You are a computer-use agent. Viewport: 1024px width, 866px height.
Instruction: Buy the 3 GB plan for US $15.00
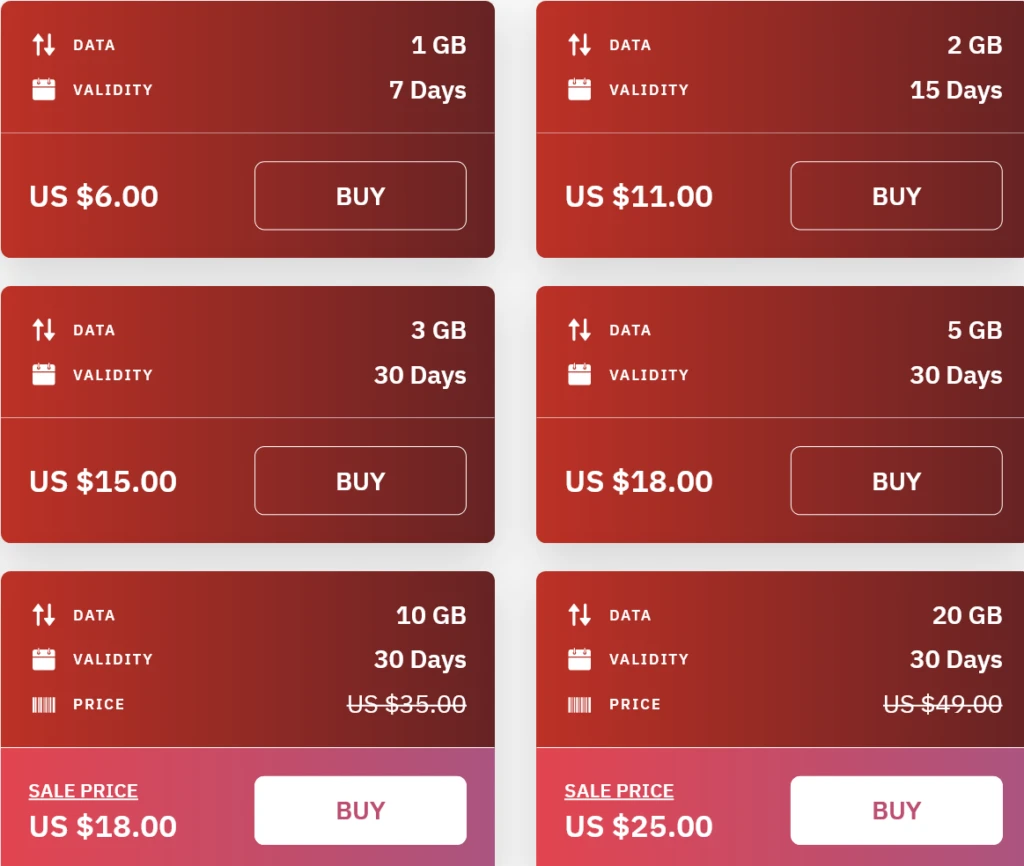(360, 481)
